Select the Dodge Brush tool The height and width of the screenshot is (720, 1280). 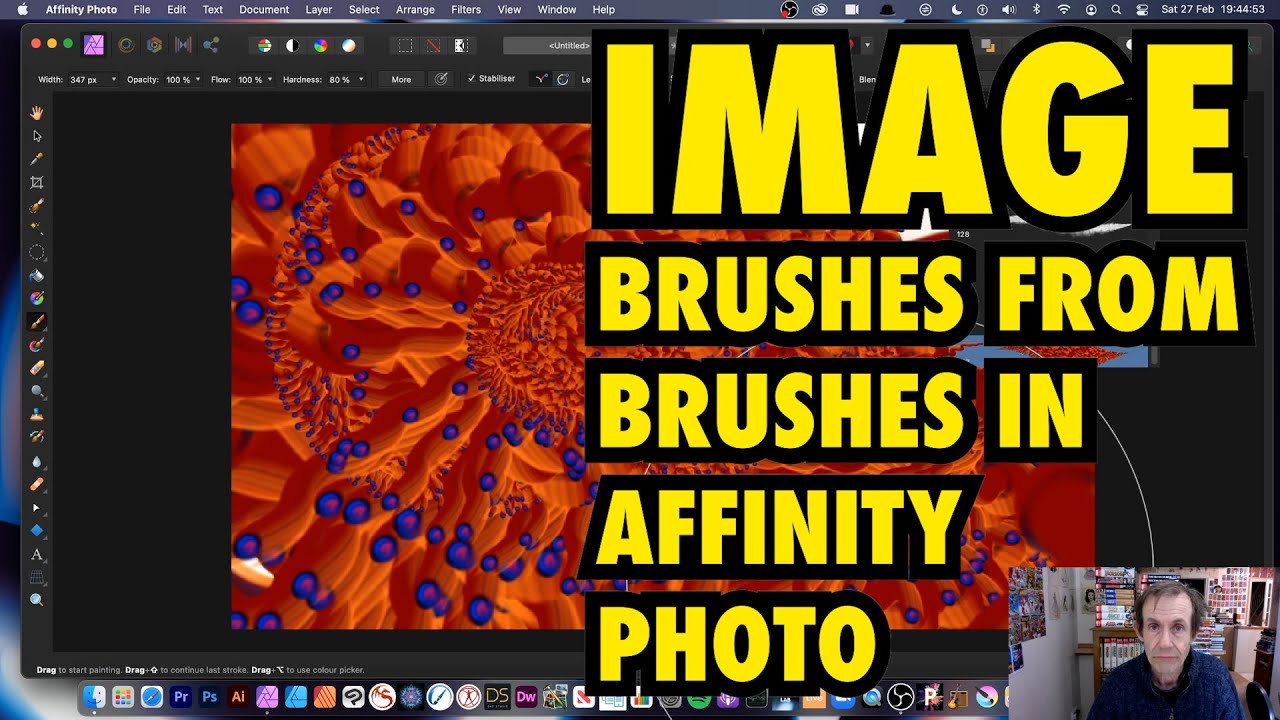point(37,391)
